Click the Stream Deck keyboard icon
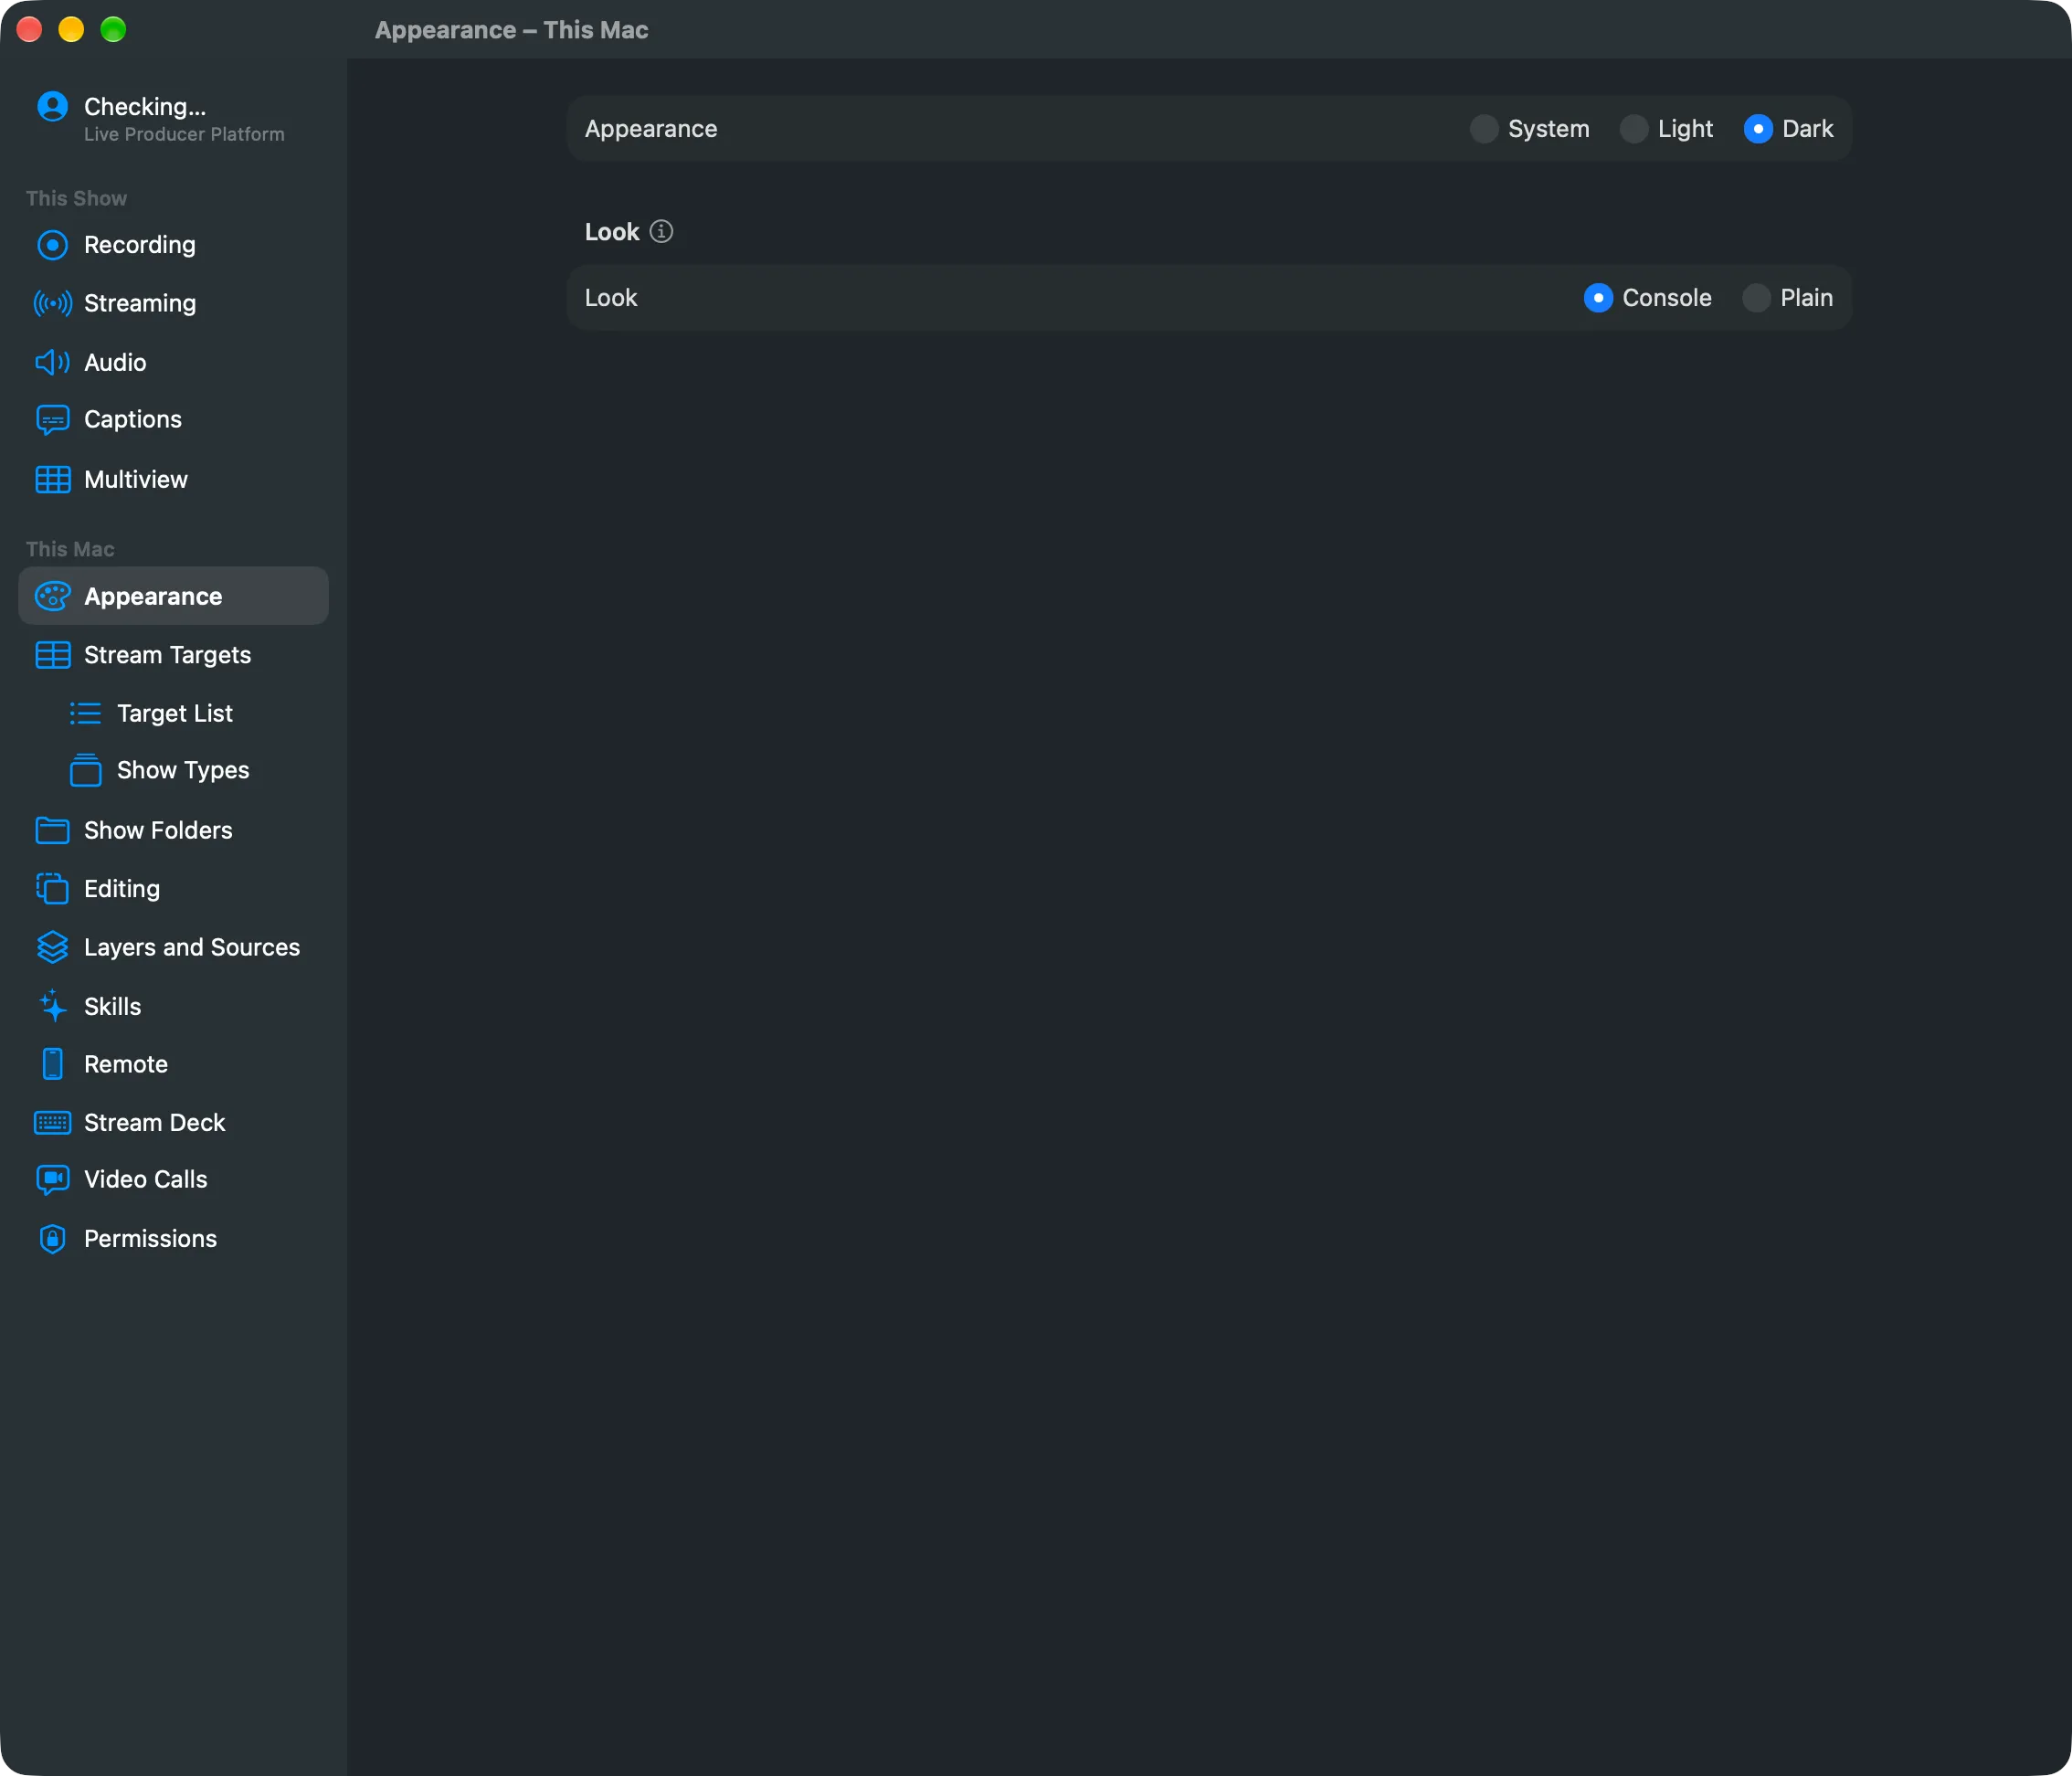This screenshot has height=1776, width=2072. tap(52, 1123)
